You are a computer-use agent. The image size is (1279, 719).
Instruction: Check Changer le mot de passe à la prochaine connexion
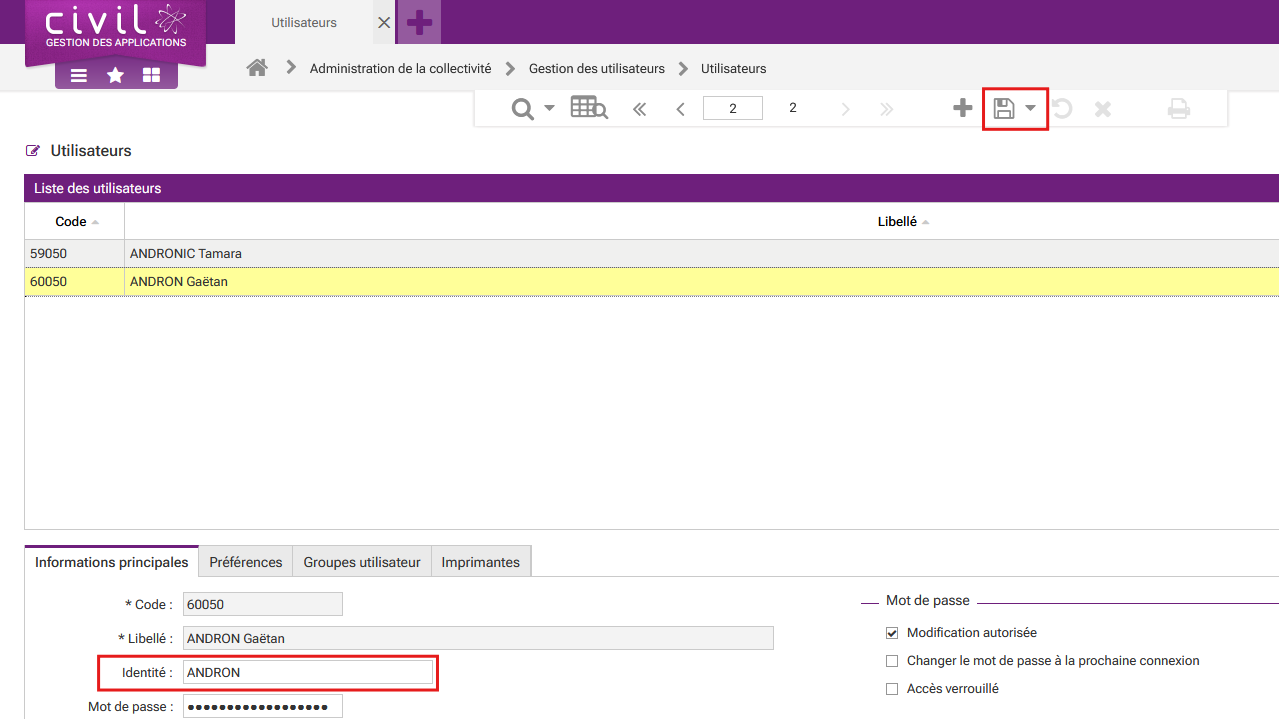point(892,661)
